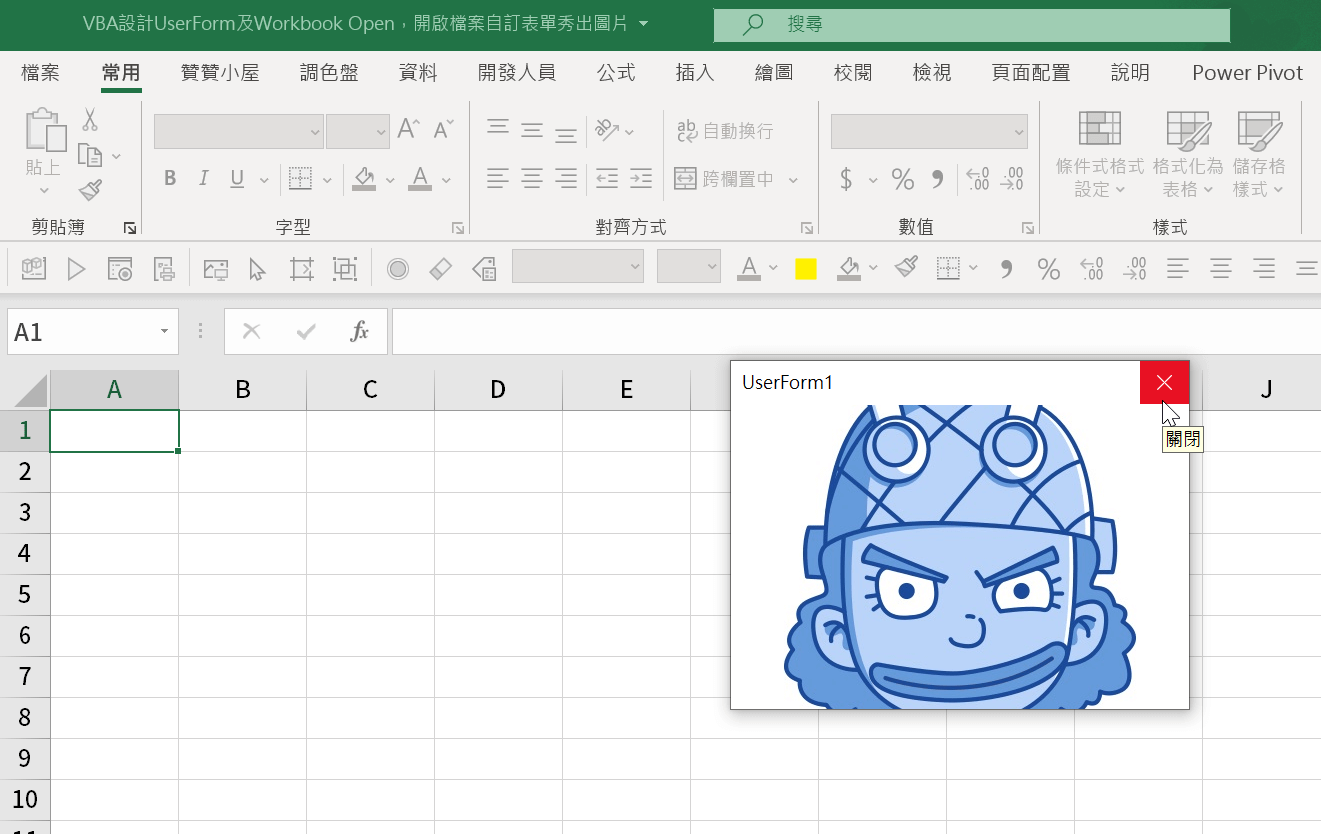This screenshot has height=834, width=1321.
Task: Select column C header
Action: click(370, 390)
